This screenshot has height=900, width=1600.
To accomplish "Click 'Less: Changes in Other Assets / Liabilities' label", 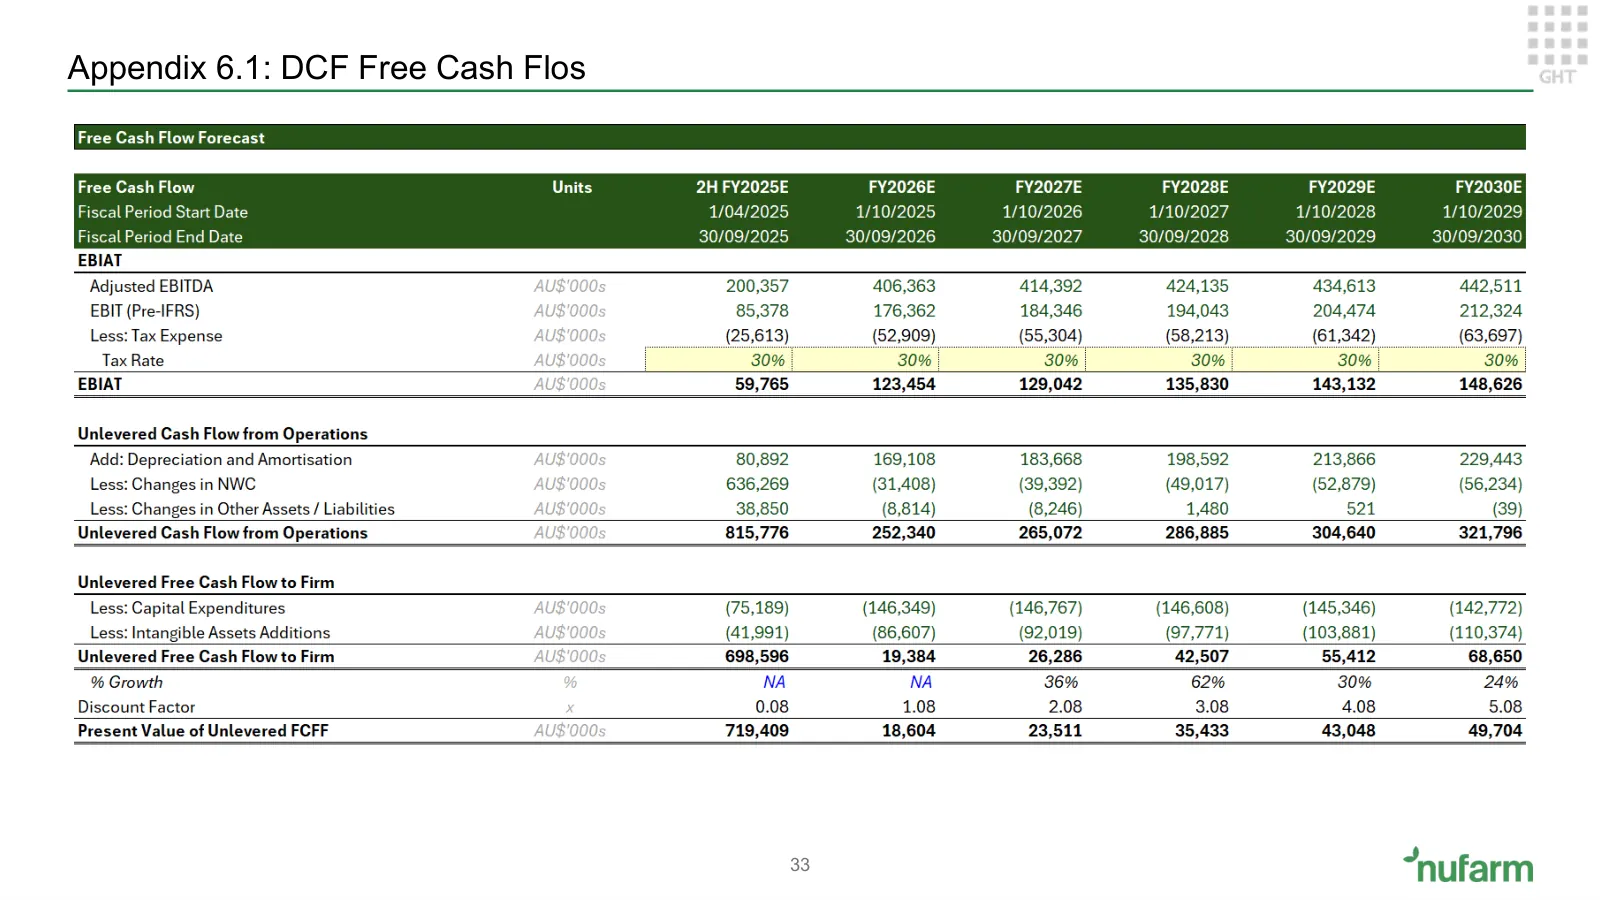I will (242, 509).
